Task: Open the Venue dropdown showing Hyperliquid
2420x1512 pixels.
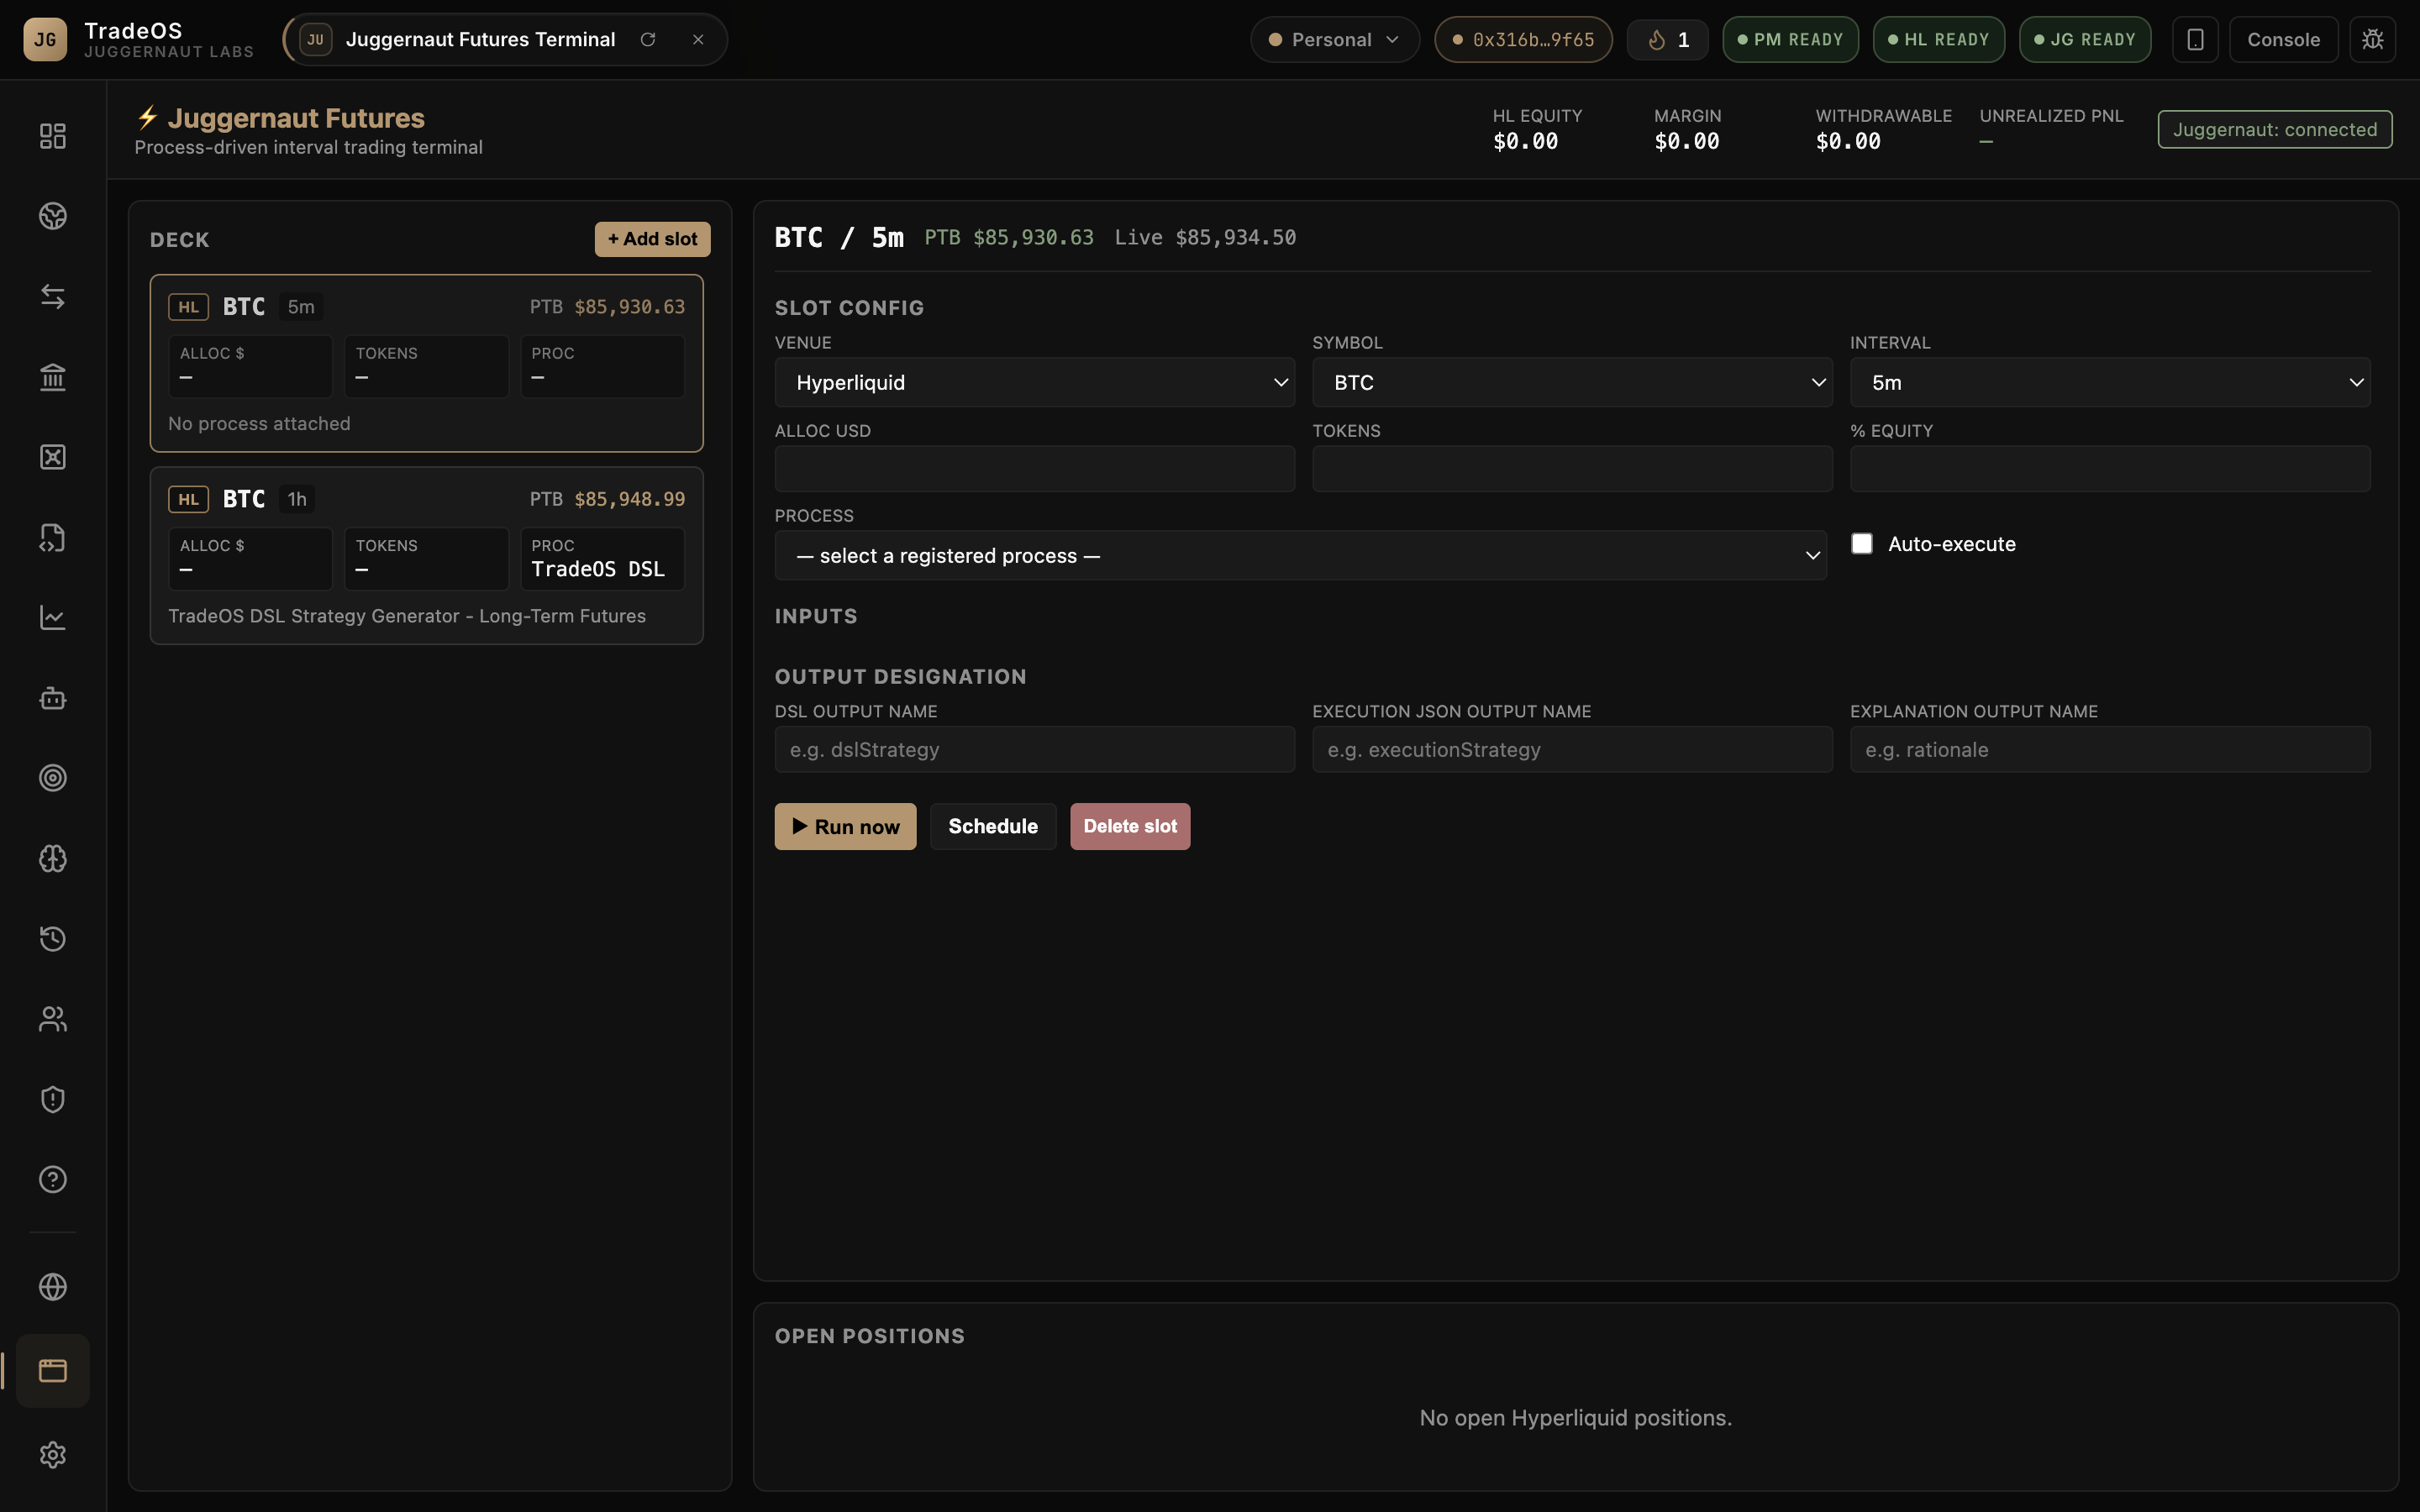Action: (1034, 382)
